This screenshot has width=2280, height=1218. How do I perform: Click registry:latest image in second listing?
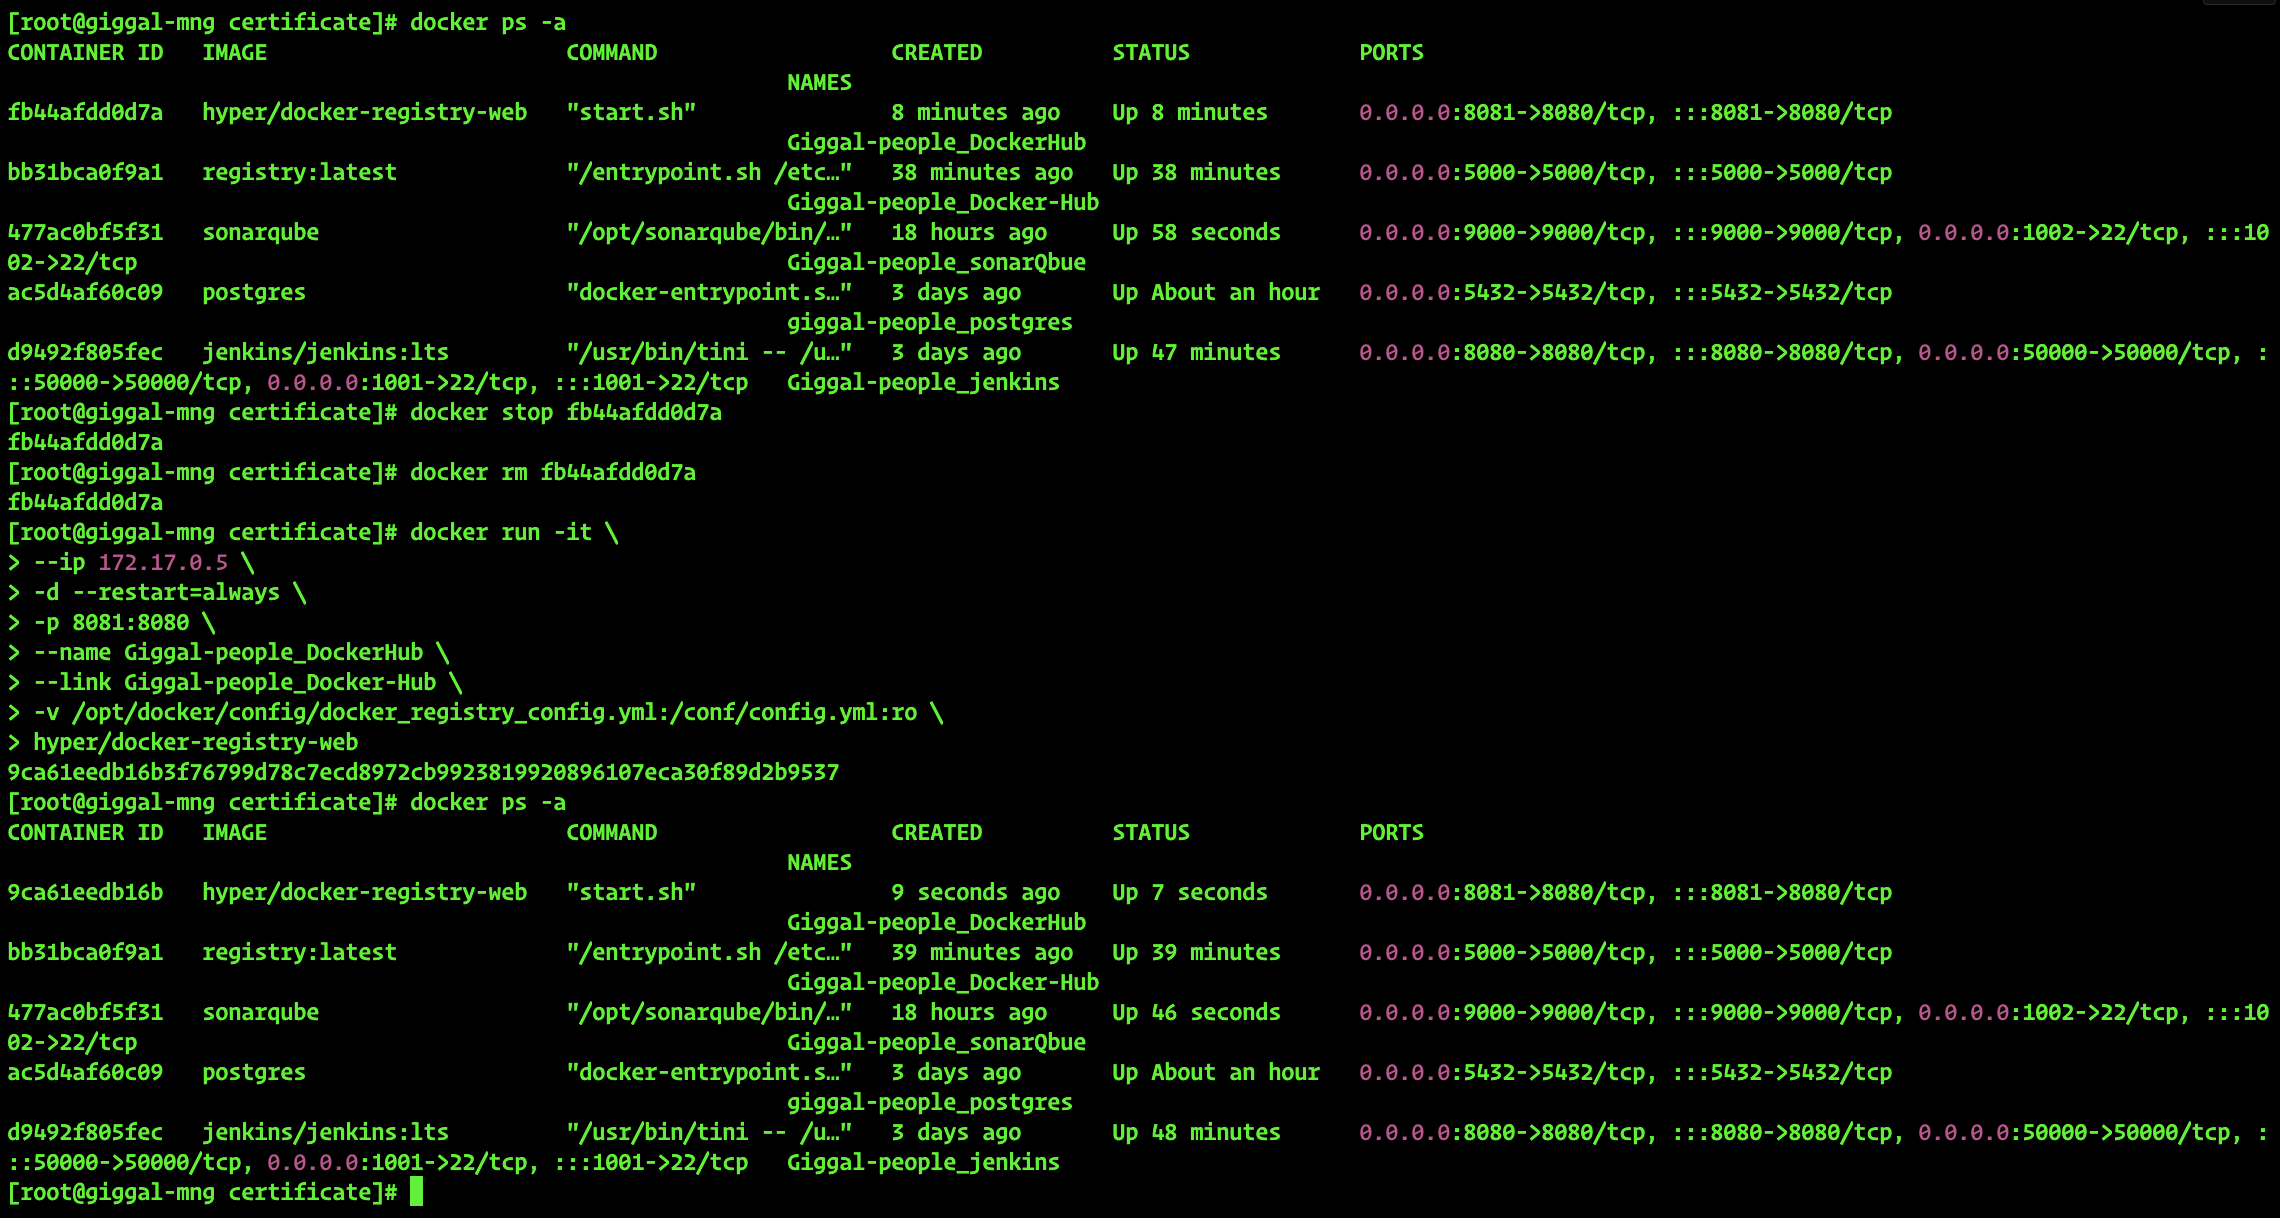click(299, 952)
